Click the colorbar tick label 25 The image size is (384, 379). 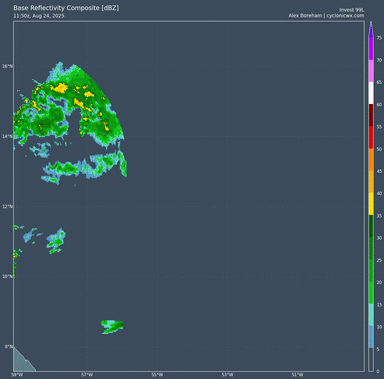pyautogui.click(x=379, y=260)
